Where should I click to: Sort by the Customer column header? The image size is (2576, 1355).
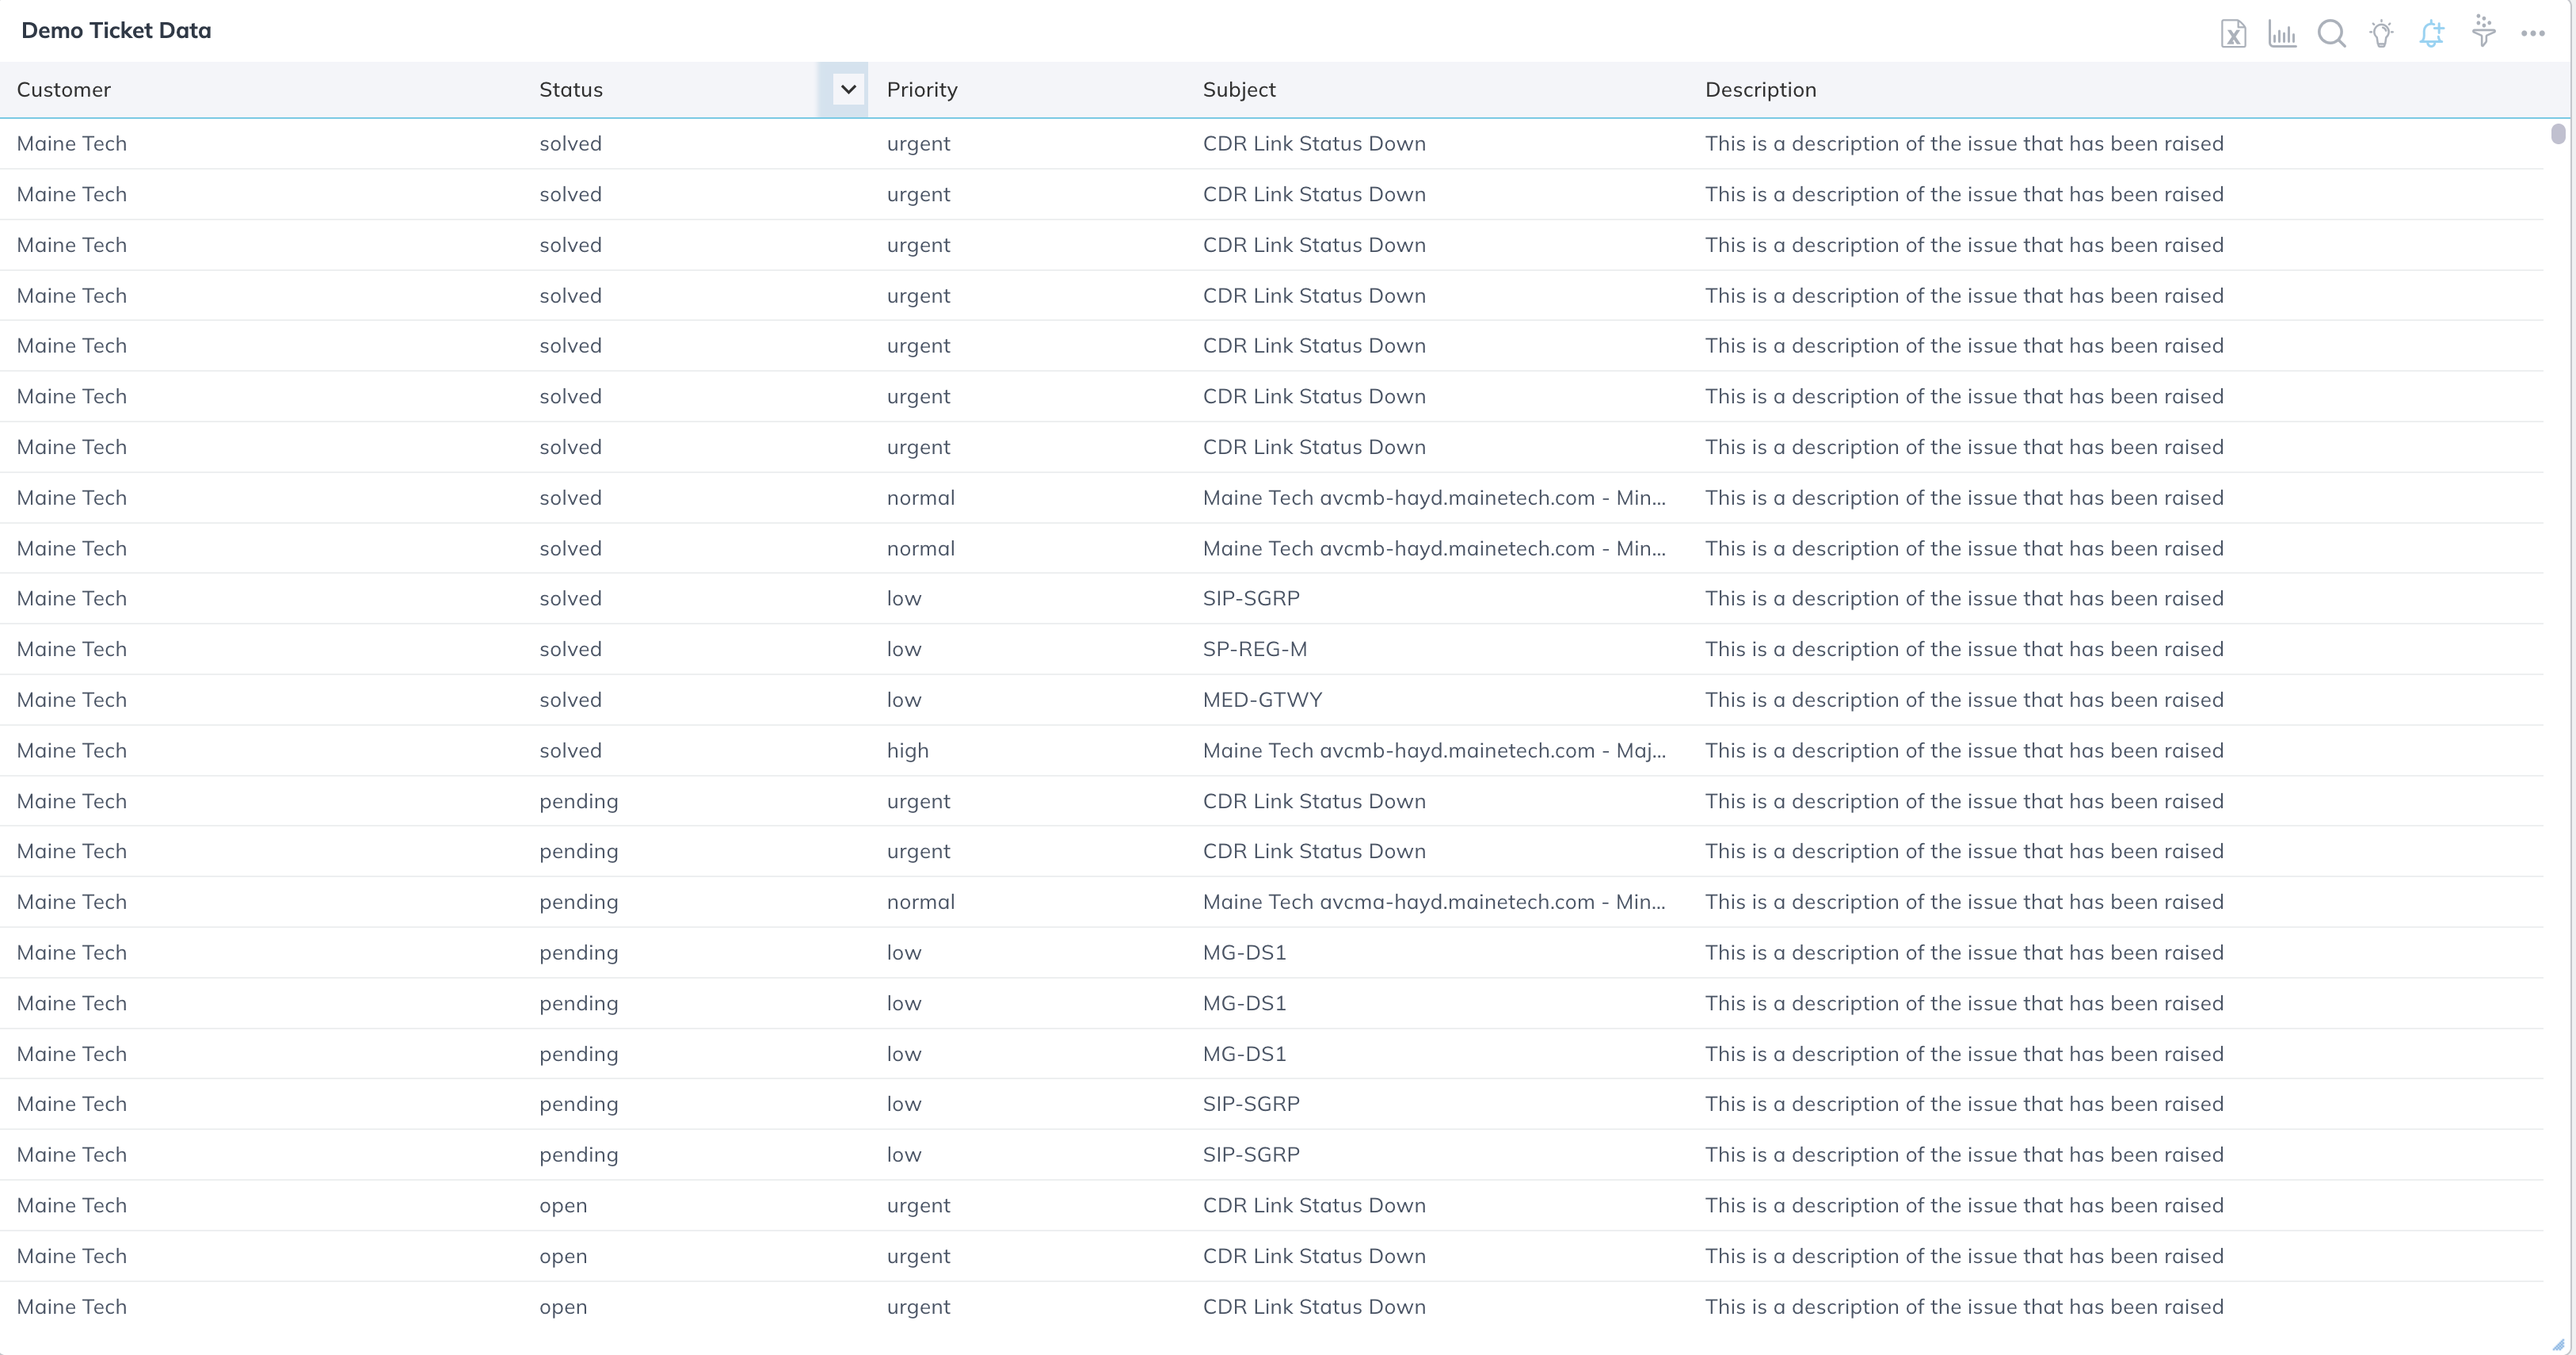tap(64, 90)
